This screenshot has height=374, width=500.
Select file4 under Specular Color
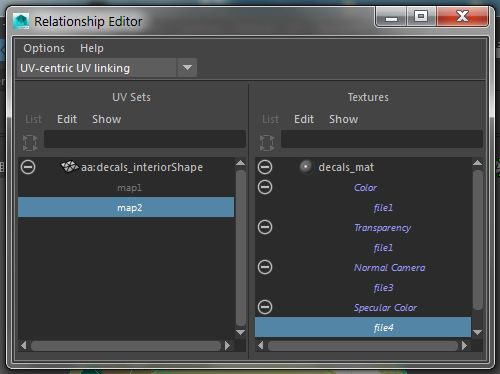coord(363,327)
